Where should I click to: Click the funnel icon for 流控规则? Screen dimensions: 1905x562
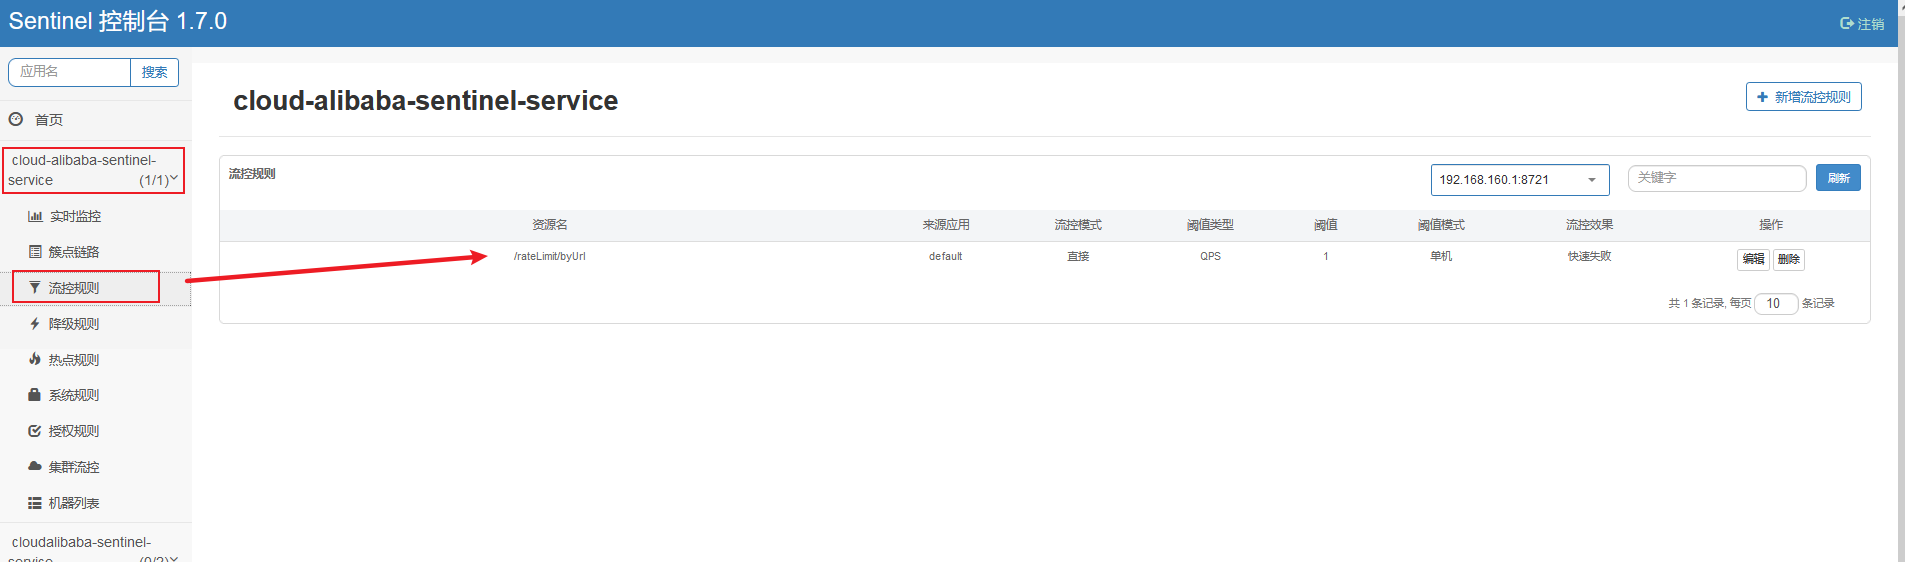click(35, 288)
